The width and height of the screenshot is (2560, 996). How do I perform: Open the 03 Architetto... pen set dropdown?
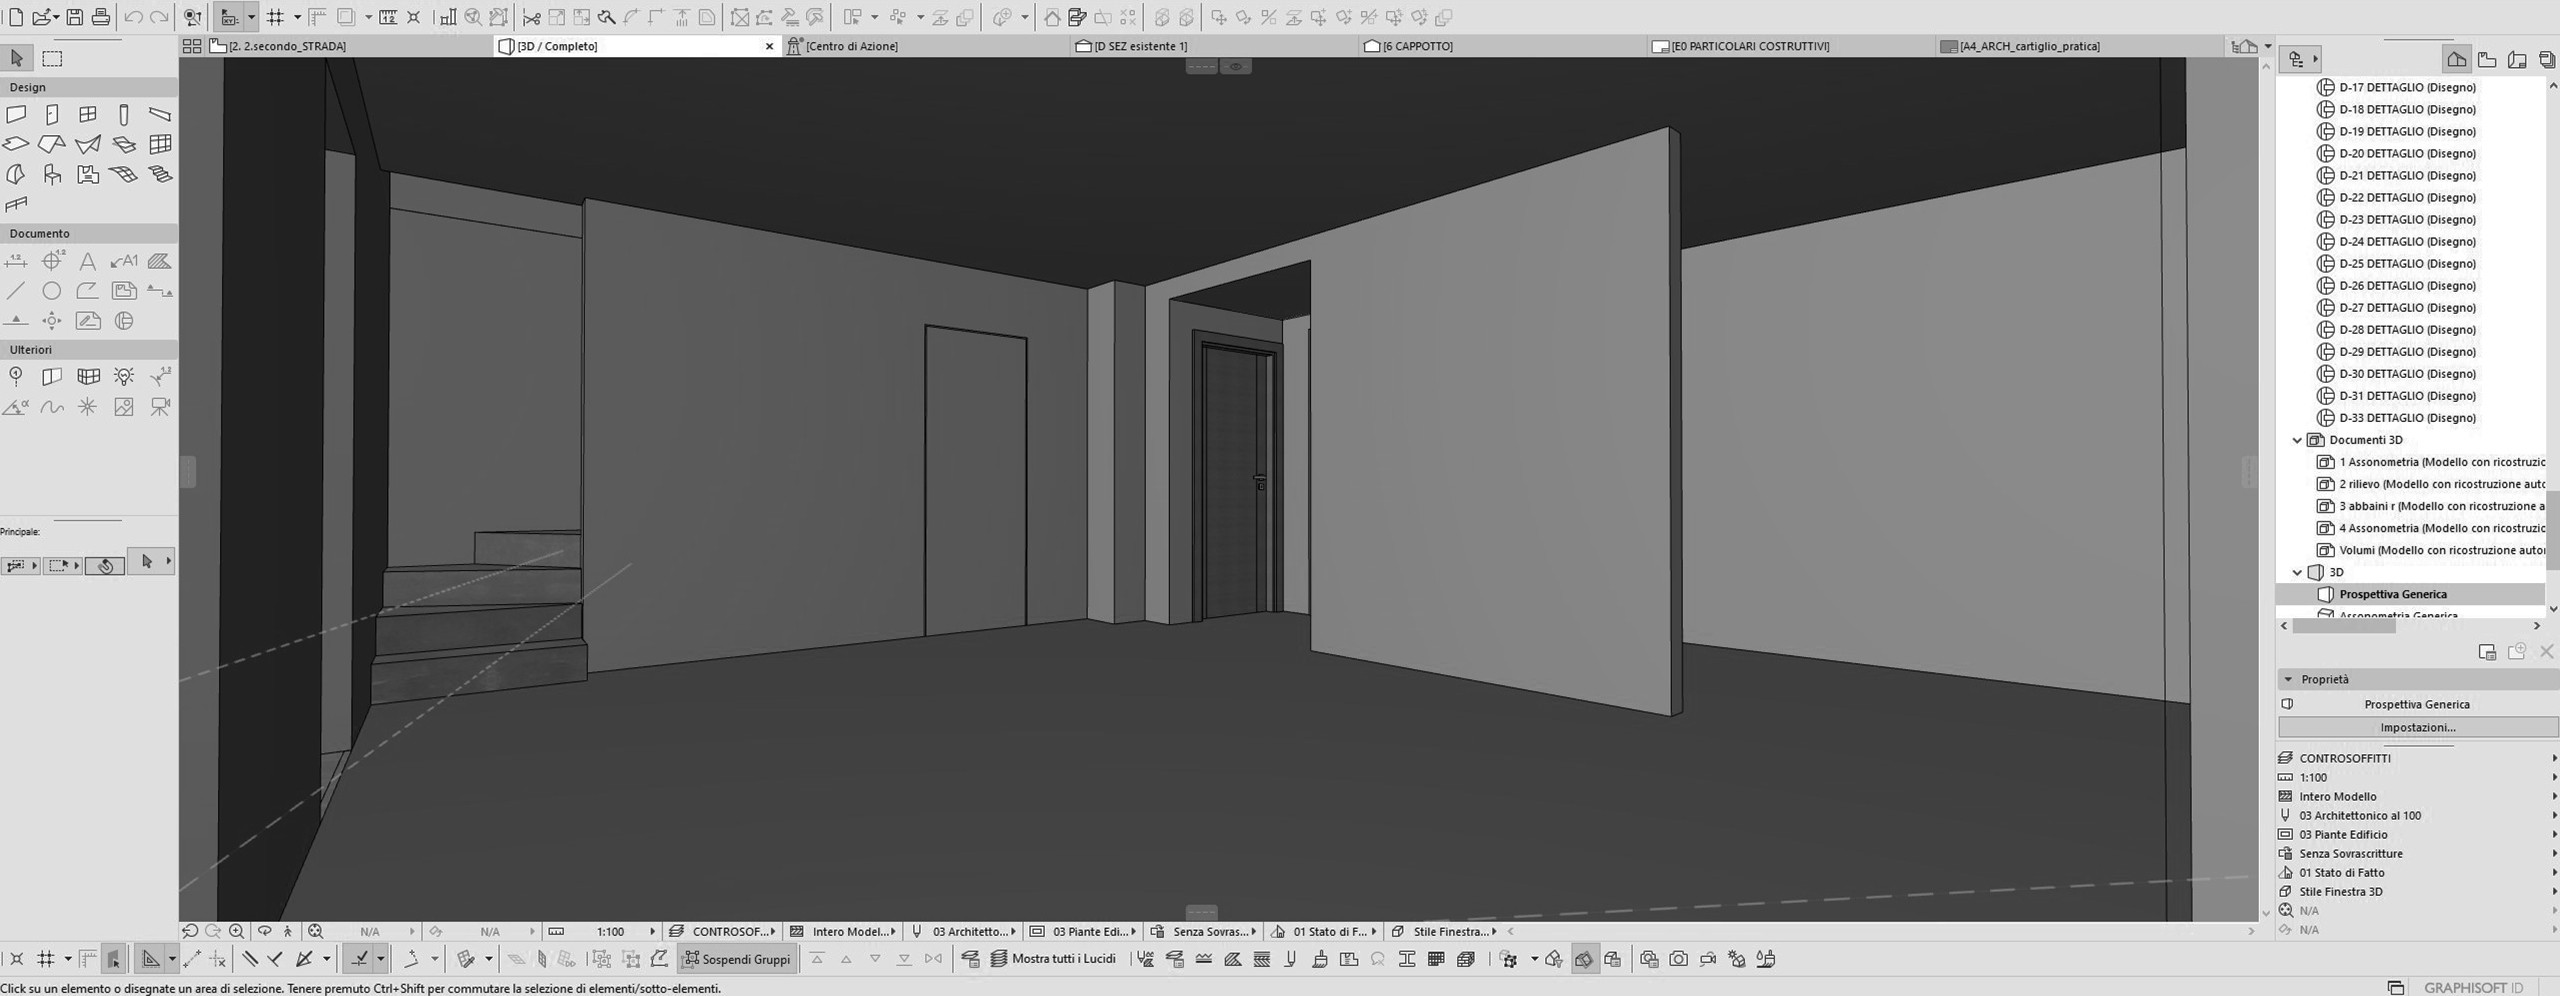[963, 931]
